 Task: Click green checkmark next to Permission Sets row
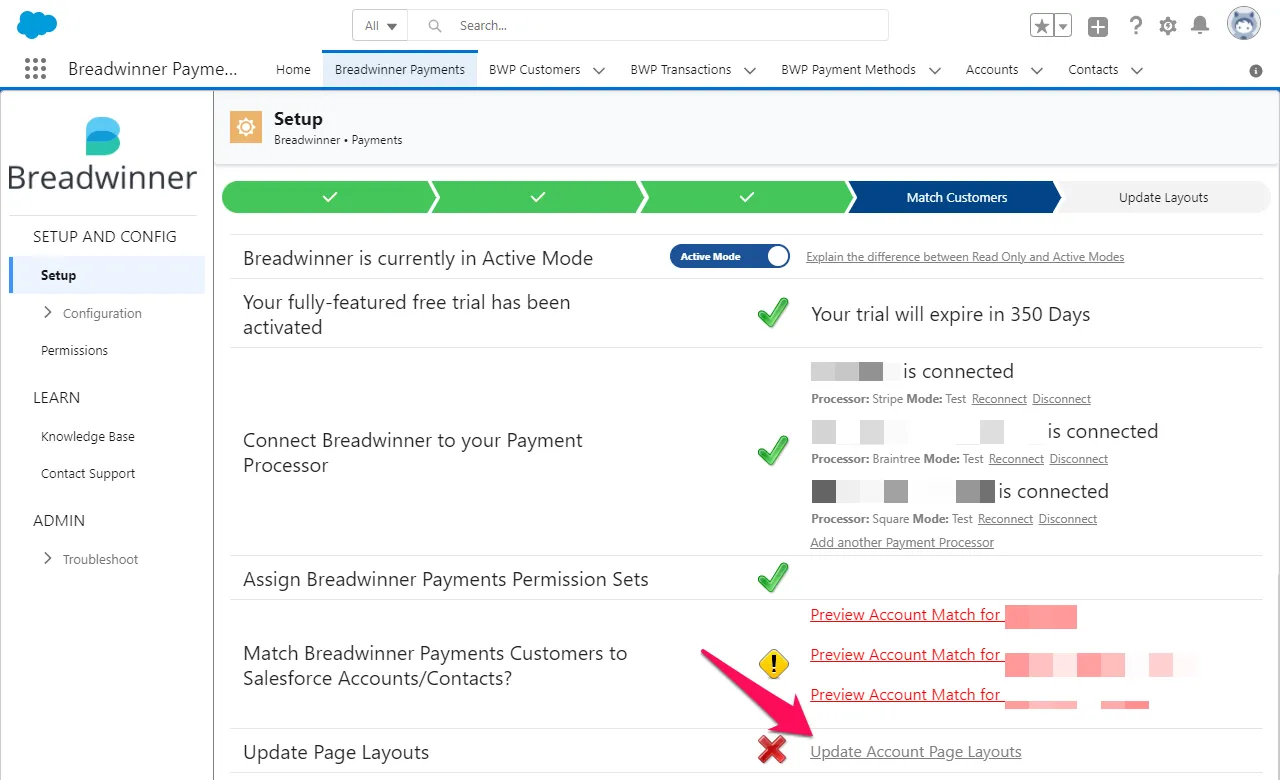772,577
